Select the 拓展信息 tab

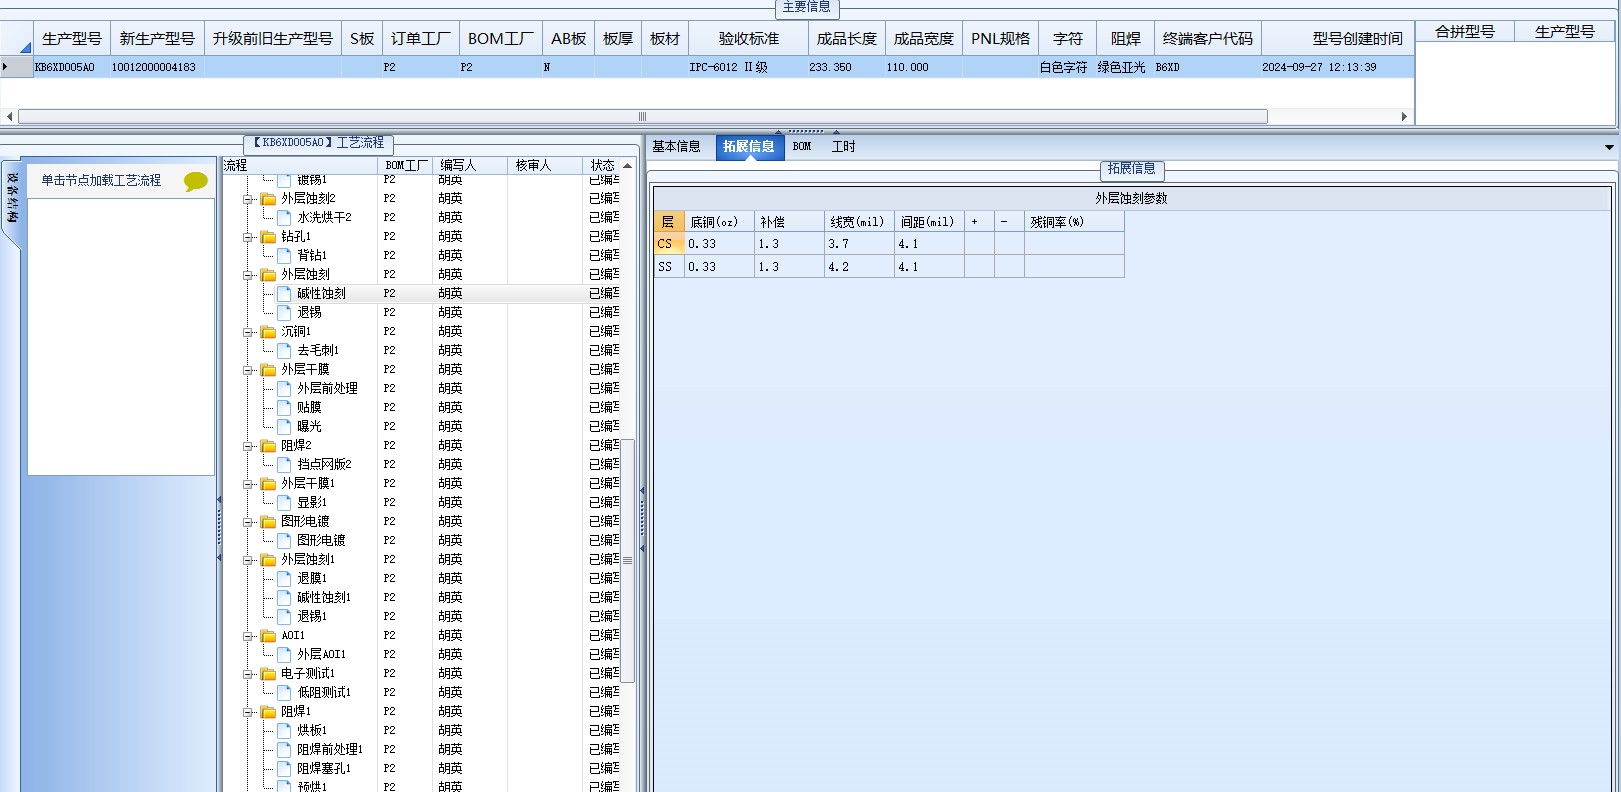[x=749, y=146]
